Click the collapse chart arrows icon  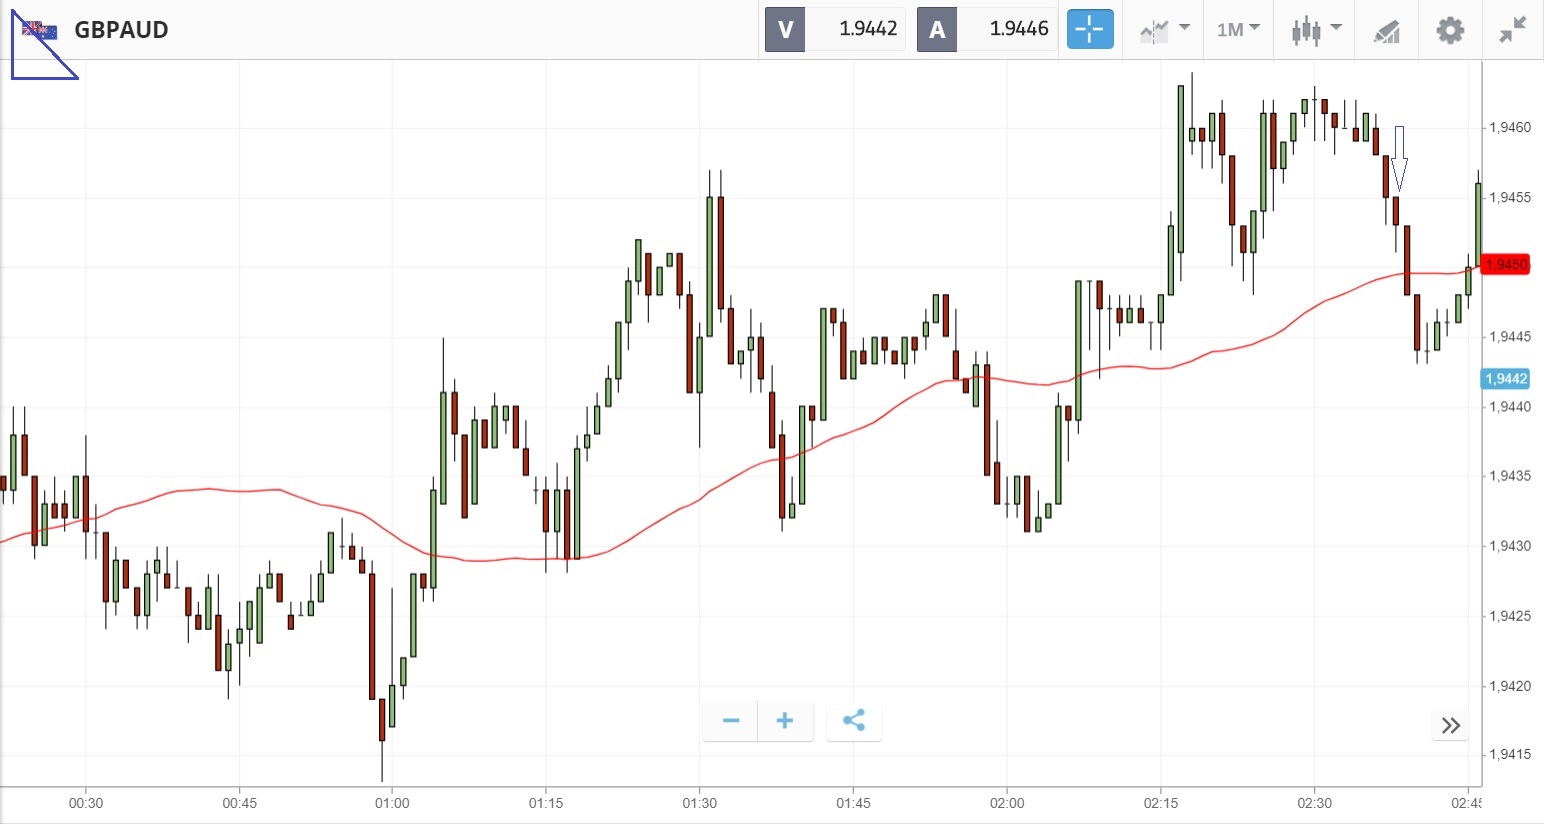(x=1513, y=30)
